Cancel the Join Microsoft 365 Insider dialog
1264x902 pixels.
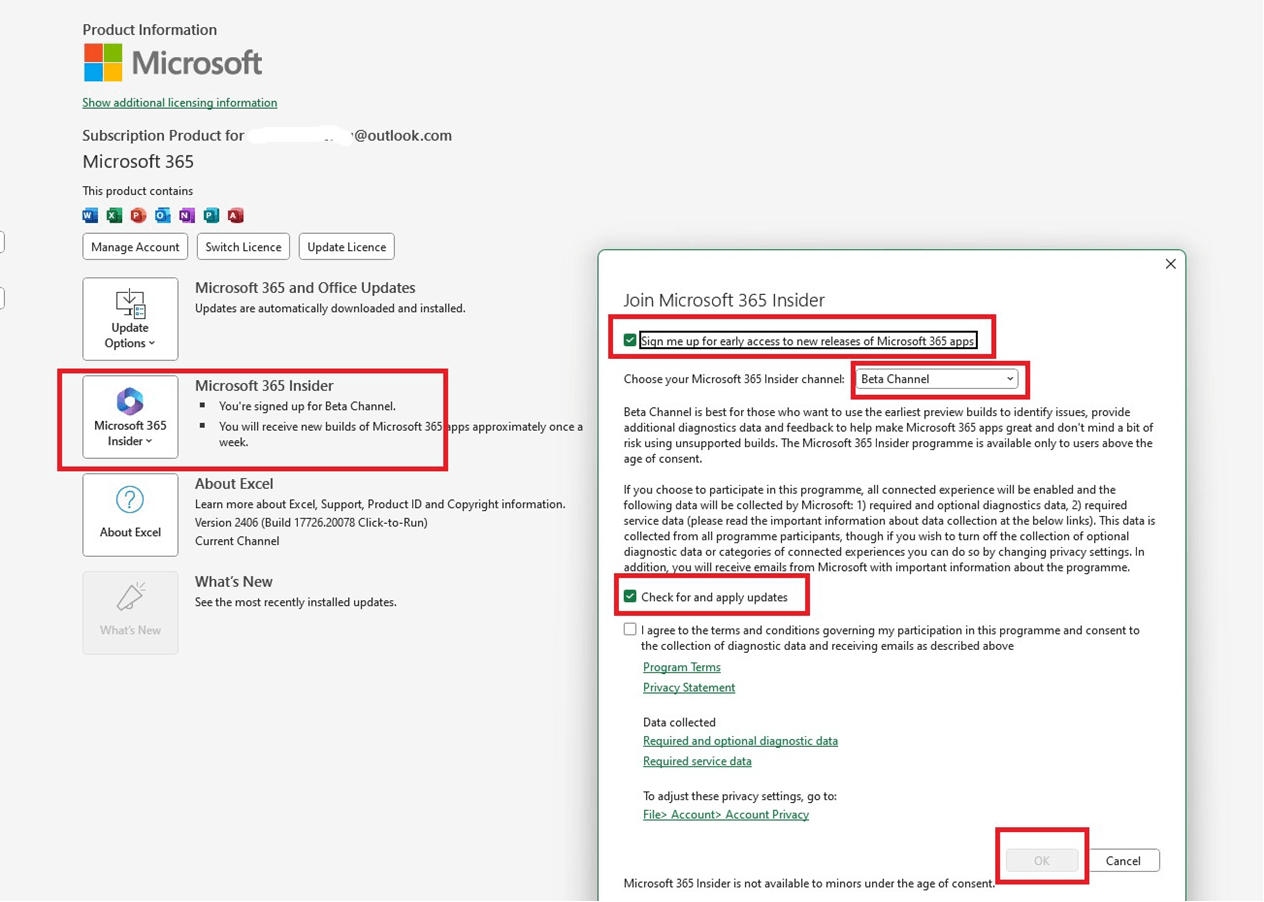point(1123,861)
